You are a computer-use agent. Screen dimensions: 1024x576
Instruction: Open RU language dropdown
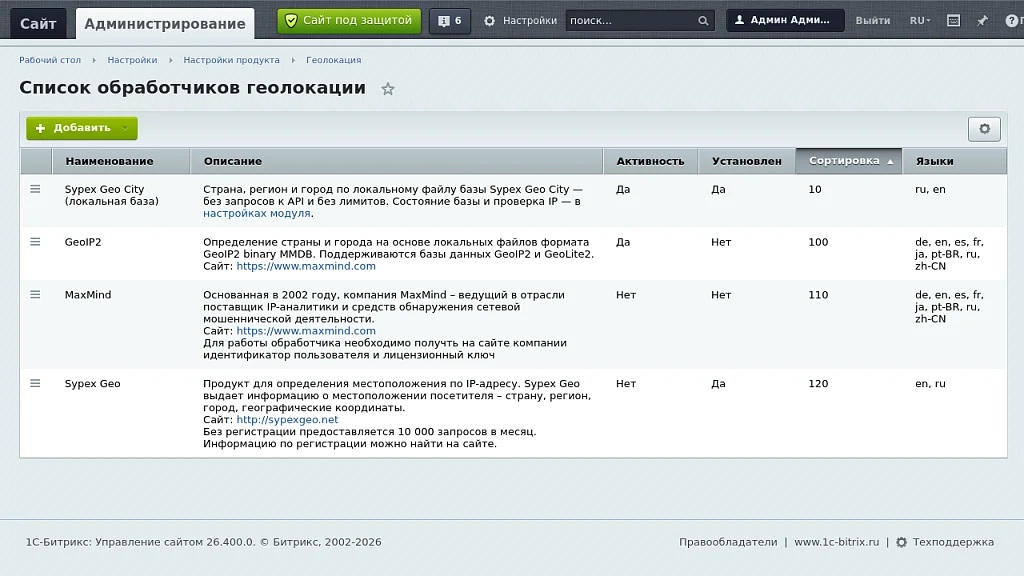920,21
